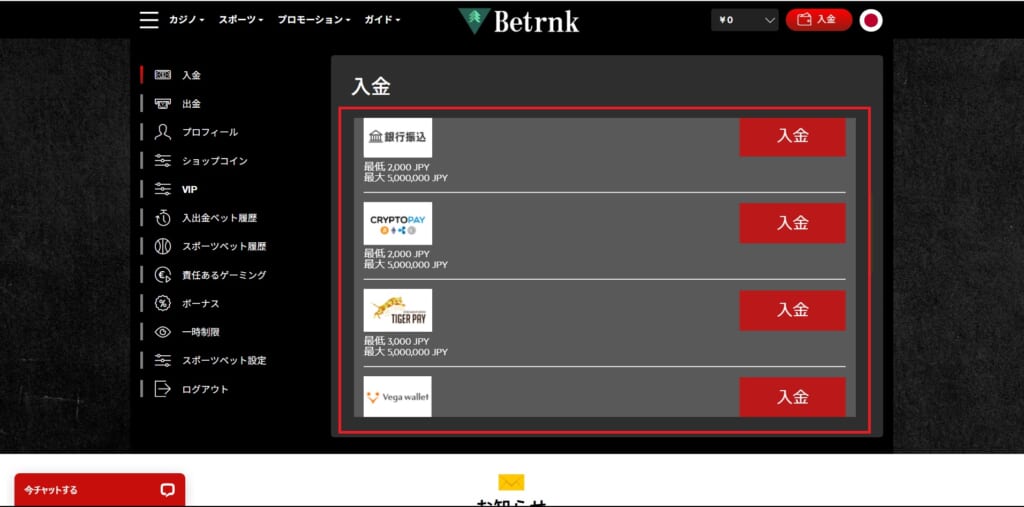Click the chat bubble icon
Viewport: 1024px width, 507px height.
(168, 490)
